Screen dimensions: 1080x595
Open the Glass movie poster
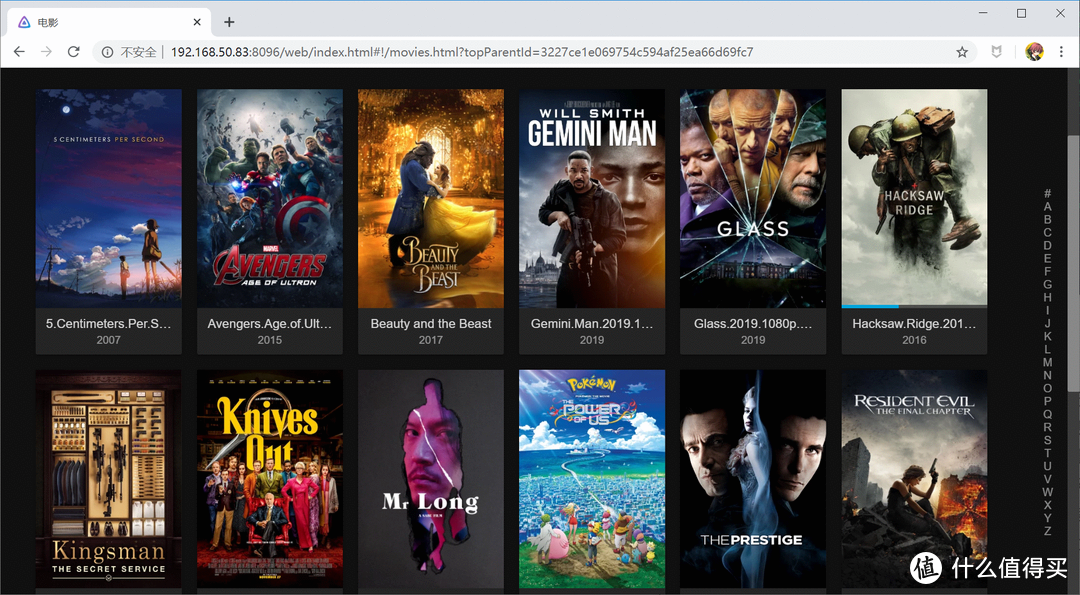(x=753, y=198)
